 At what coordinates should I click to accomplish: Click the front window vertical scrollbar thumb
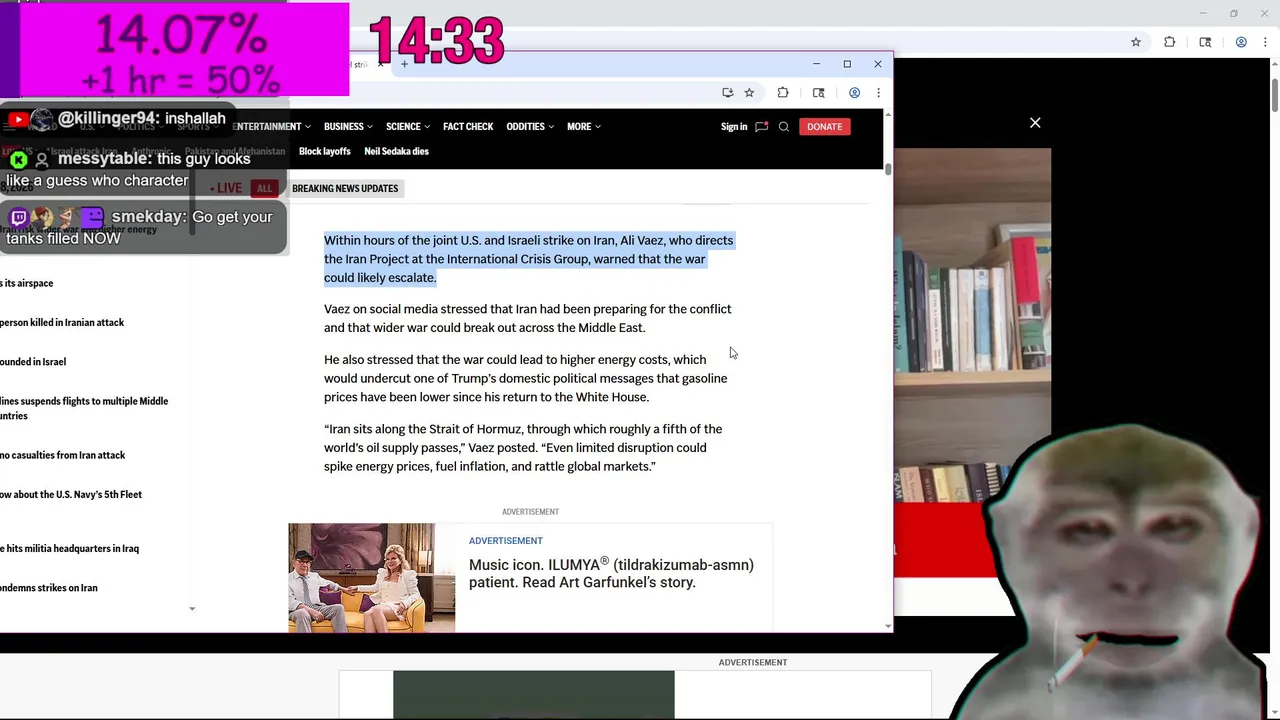[x=887, y=169]
